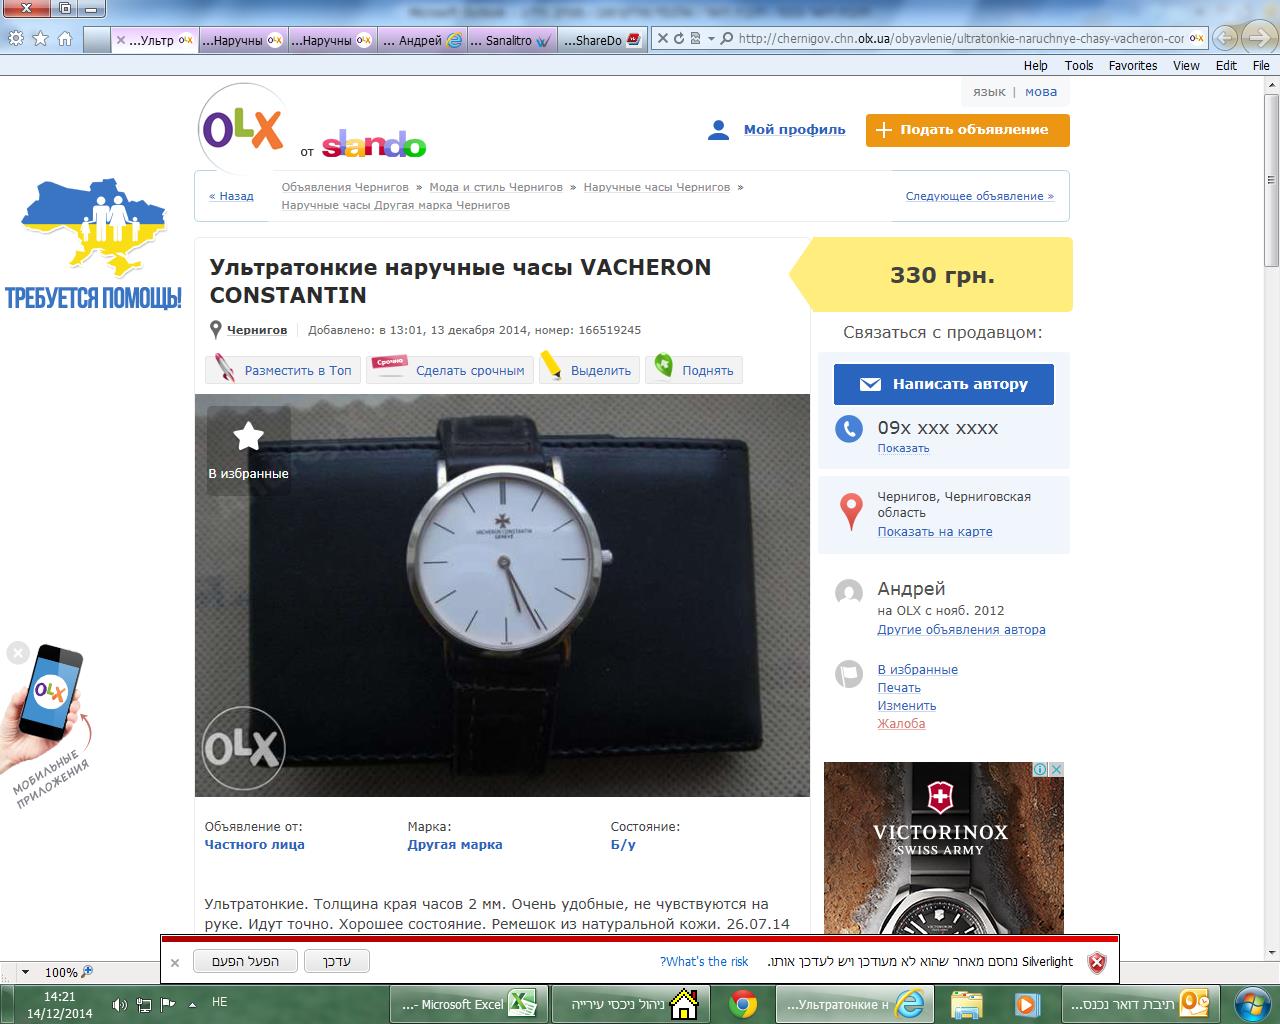1280x1024 pixels.
Task: Click Сделать срочным button
Action: (x=450, y=369)
